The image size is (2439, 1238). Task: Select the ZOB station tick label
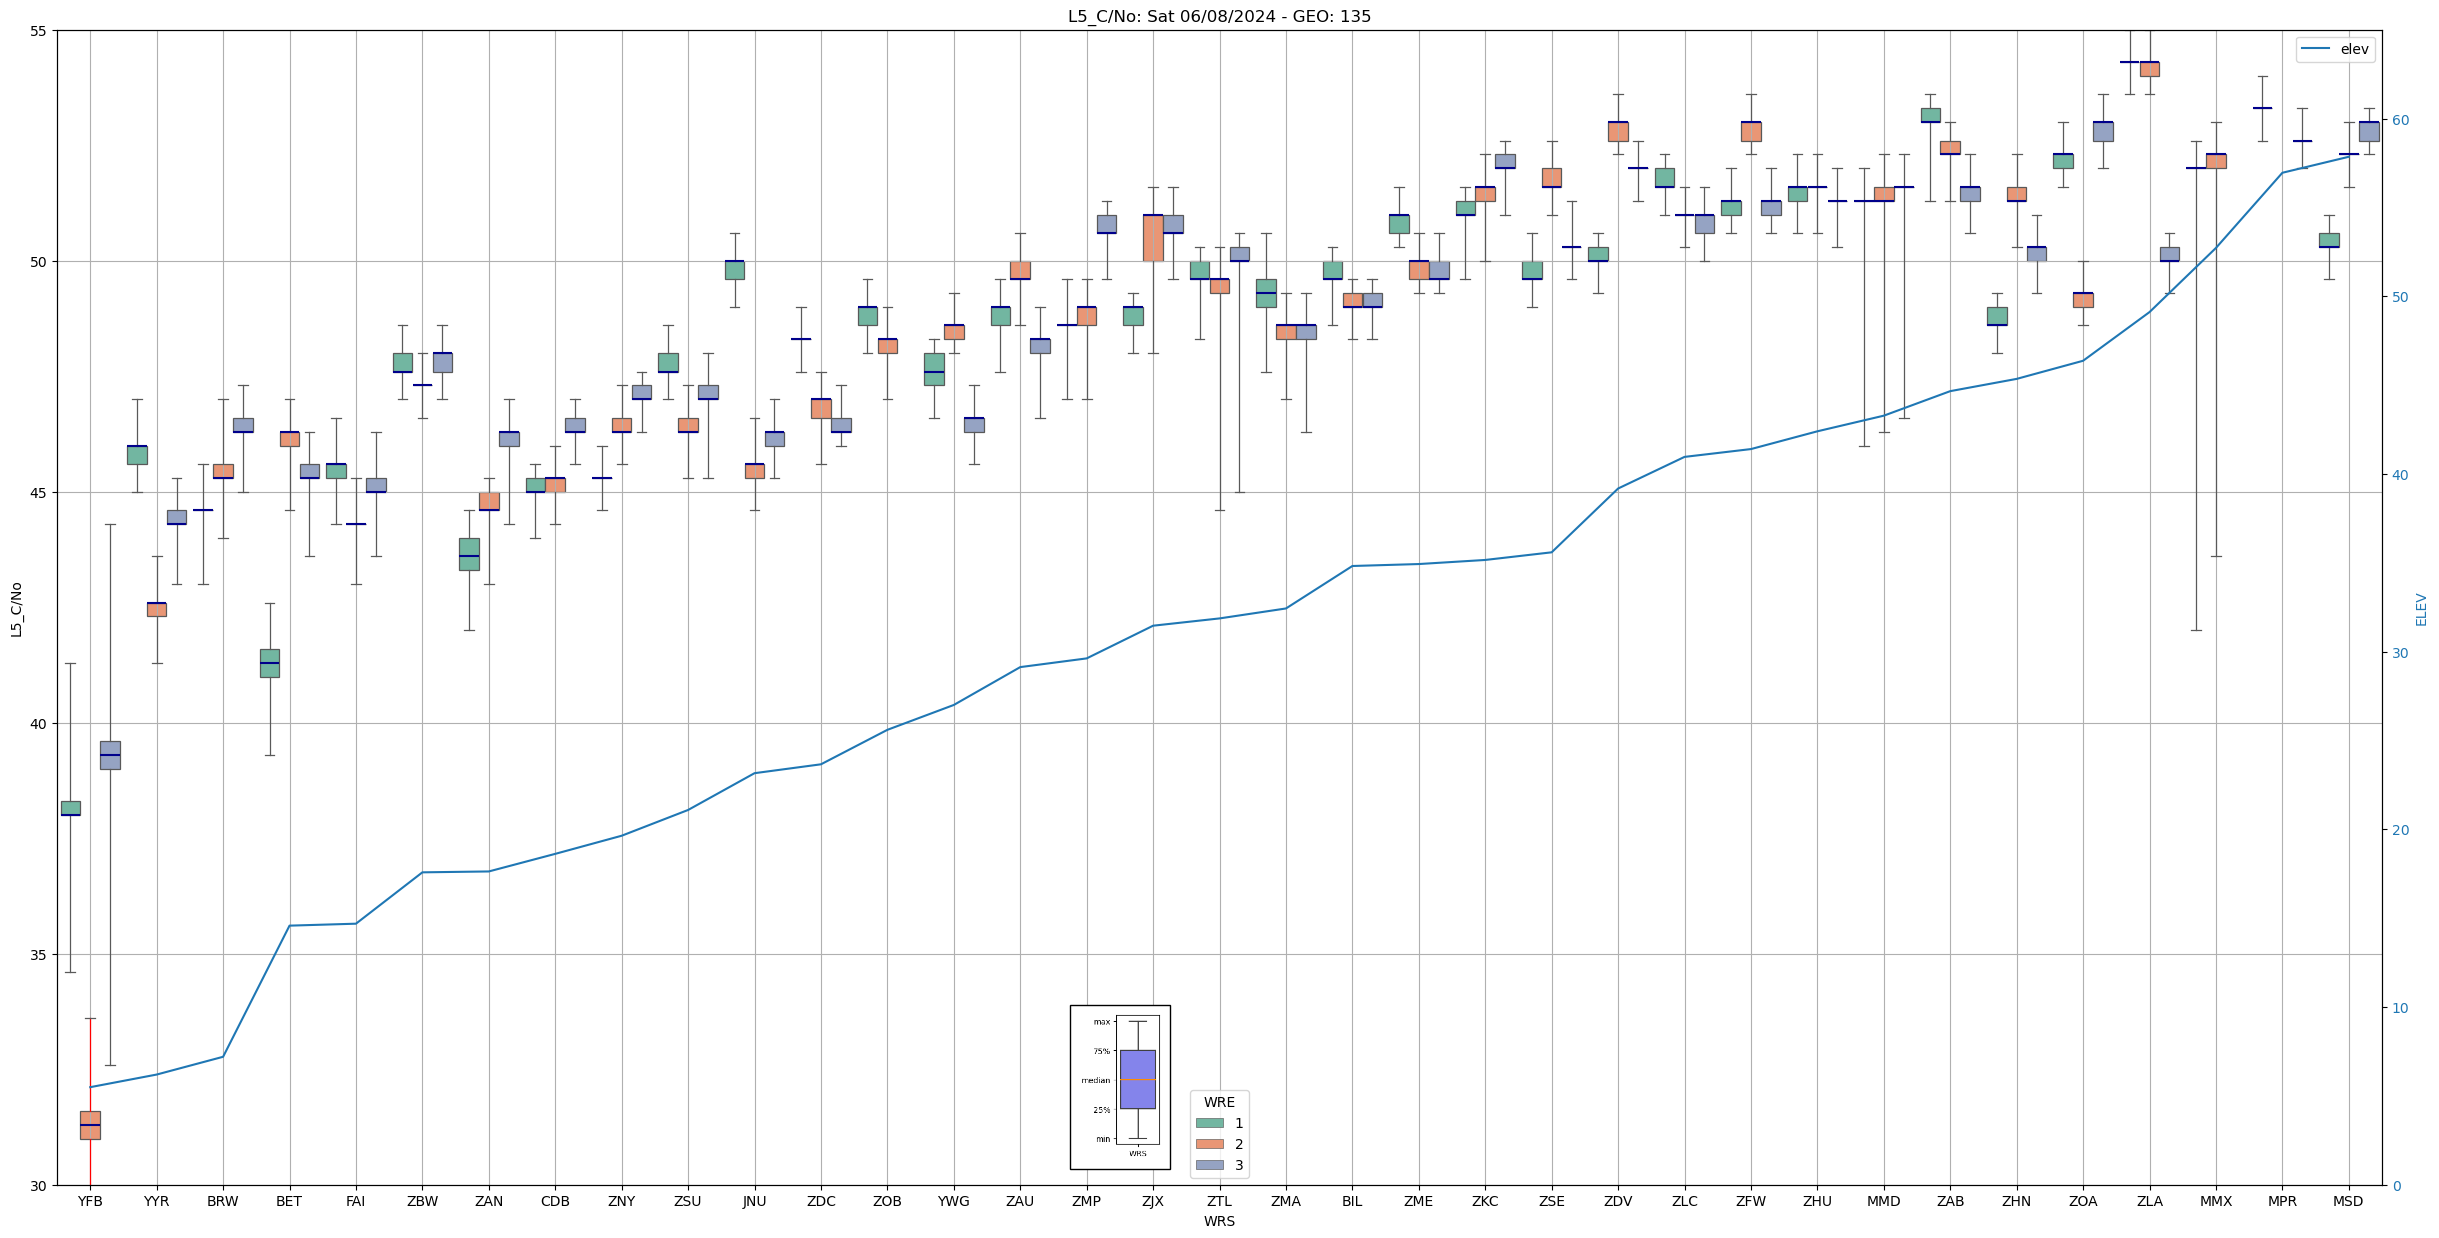887,1201
